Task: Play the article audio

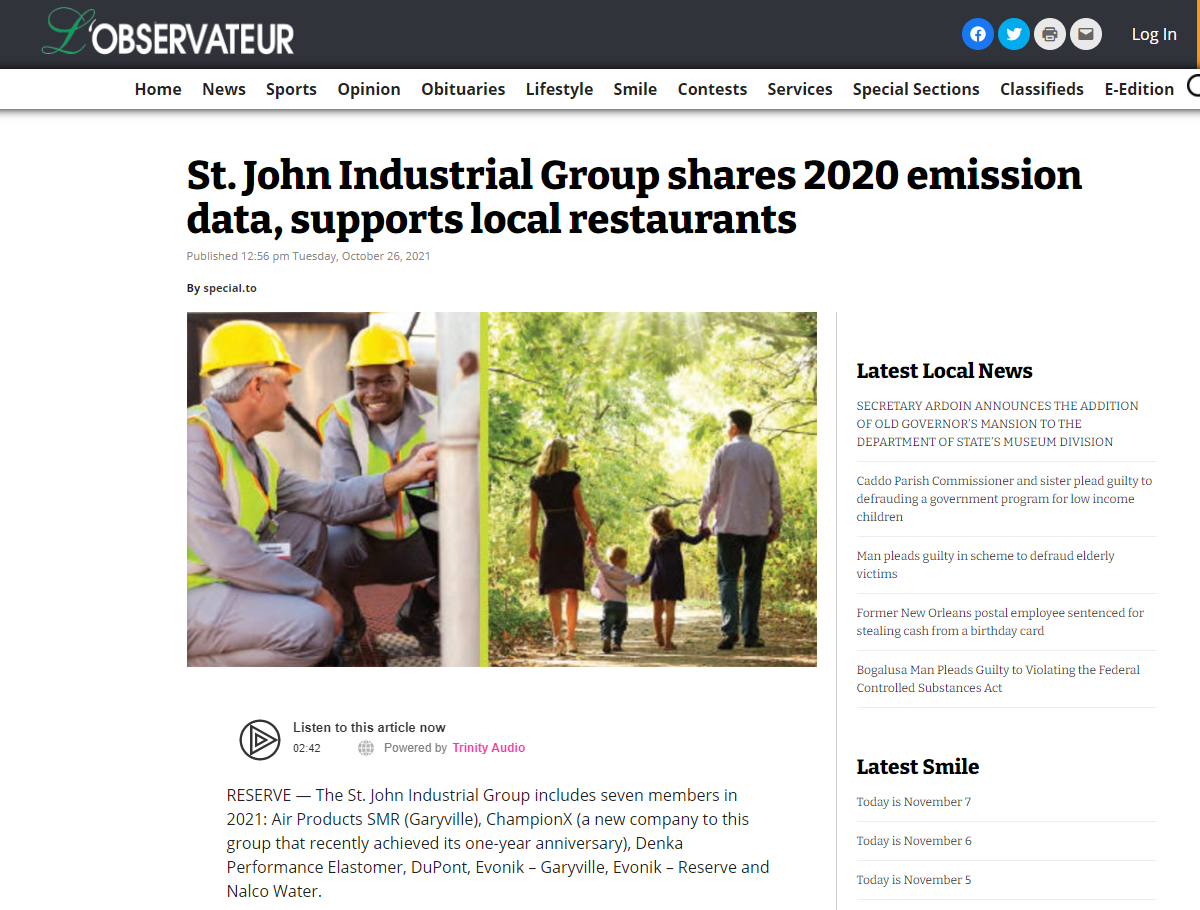Action: click(x=260, y=740)
